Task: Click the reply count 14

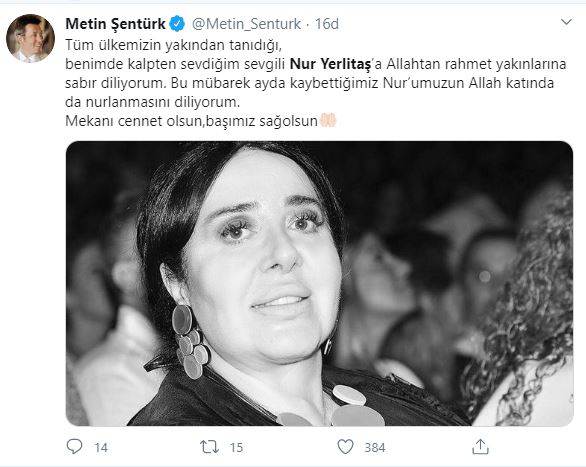Action: click(x=101, y=448)
